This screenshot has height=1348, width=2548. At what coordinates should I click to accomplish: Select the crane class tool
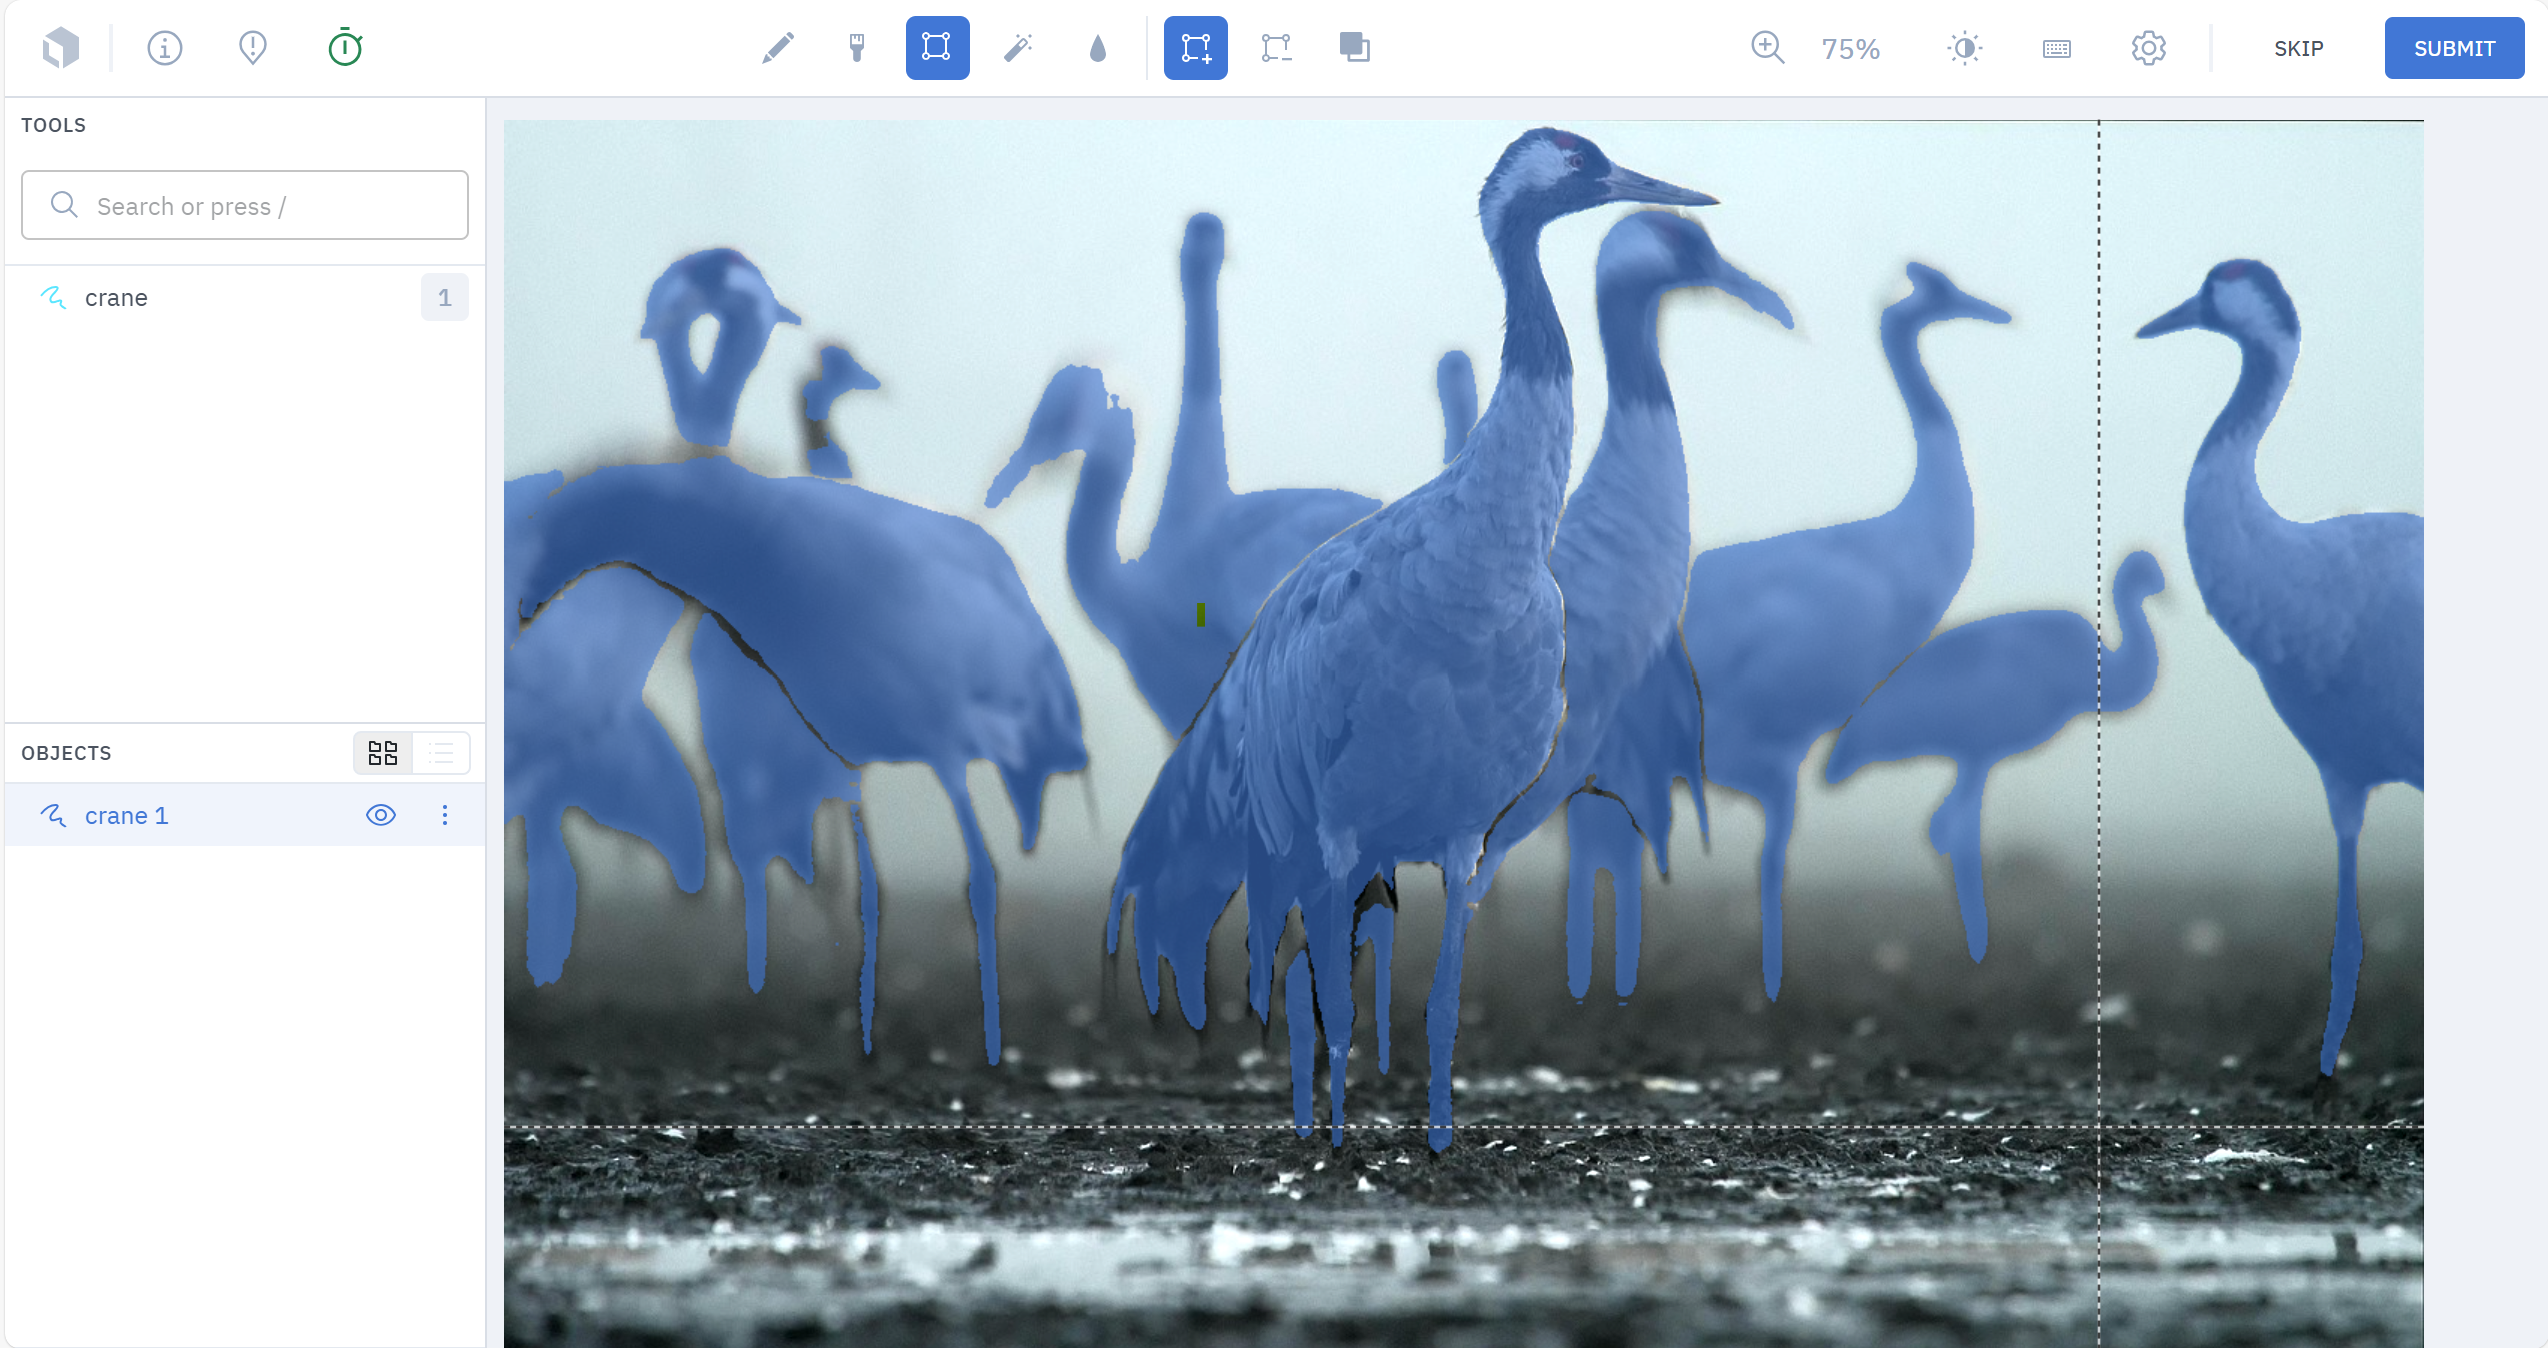tap(117, 298)
